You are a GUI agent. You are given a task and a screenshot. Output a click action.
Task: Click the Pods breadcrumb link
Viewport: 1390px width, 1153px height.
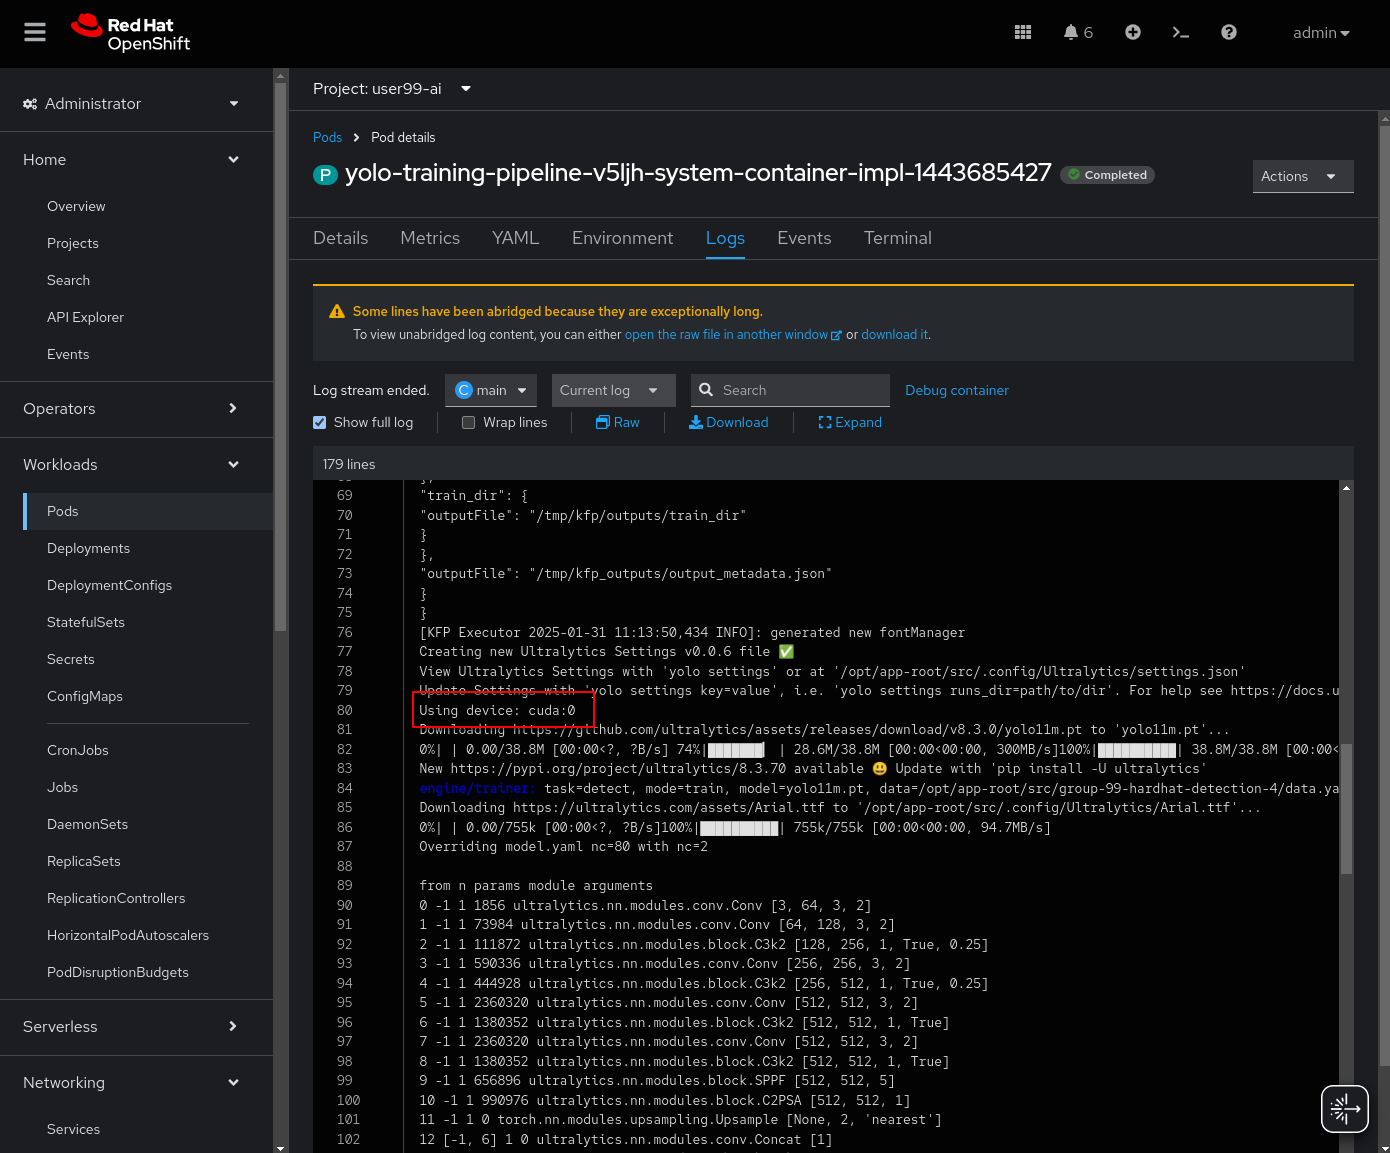[327, 137]
